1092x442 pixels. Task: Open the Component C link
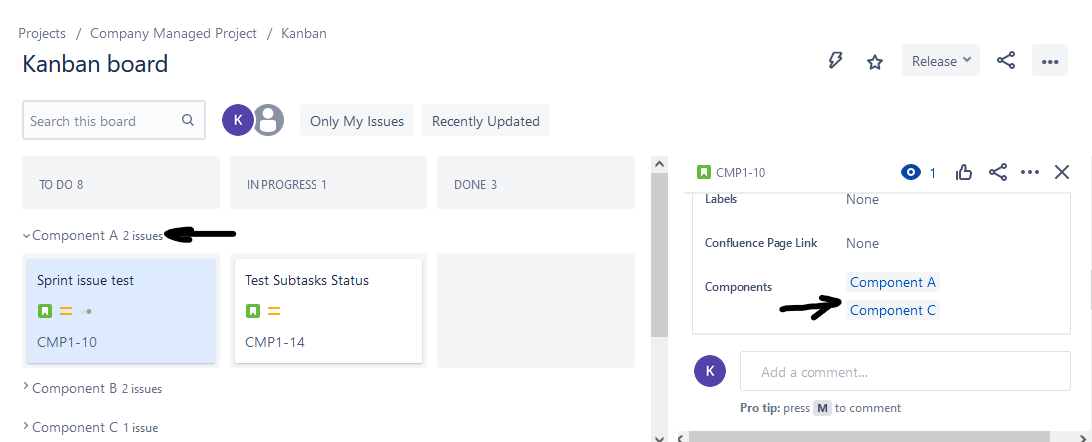point(893,310)
